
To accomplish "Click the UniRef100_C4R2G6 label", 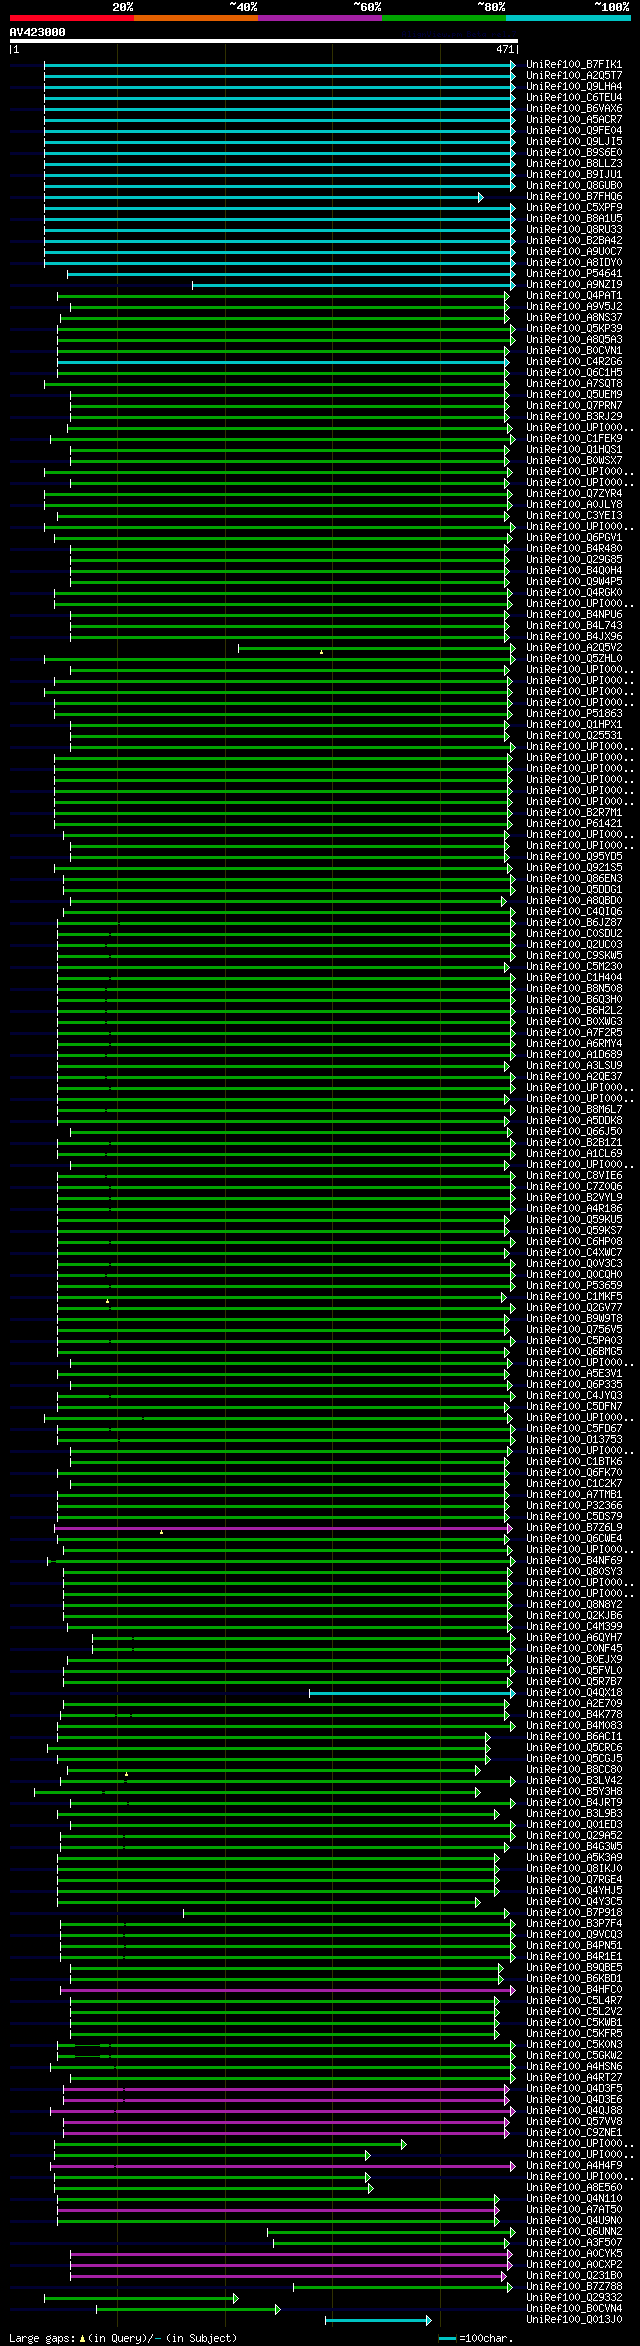I will coord(574,362).
